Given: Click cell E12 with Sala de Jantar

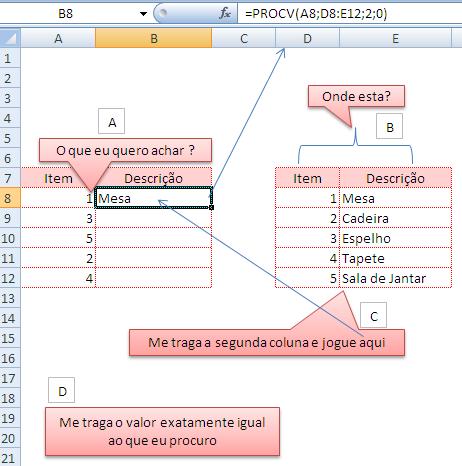Looking at the screenshot, I should (395, 278).
